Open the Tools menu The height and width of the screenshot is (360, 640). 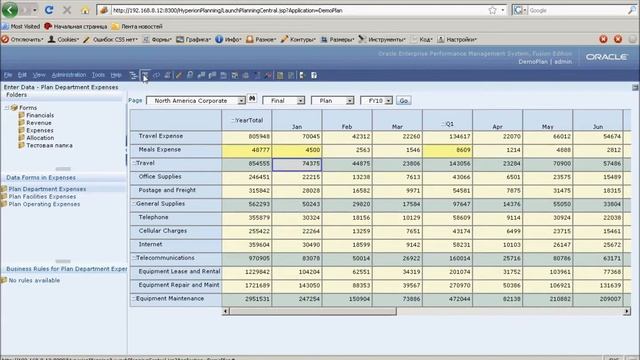[x=98, y=75]
